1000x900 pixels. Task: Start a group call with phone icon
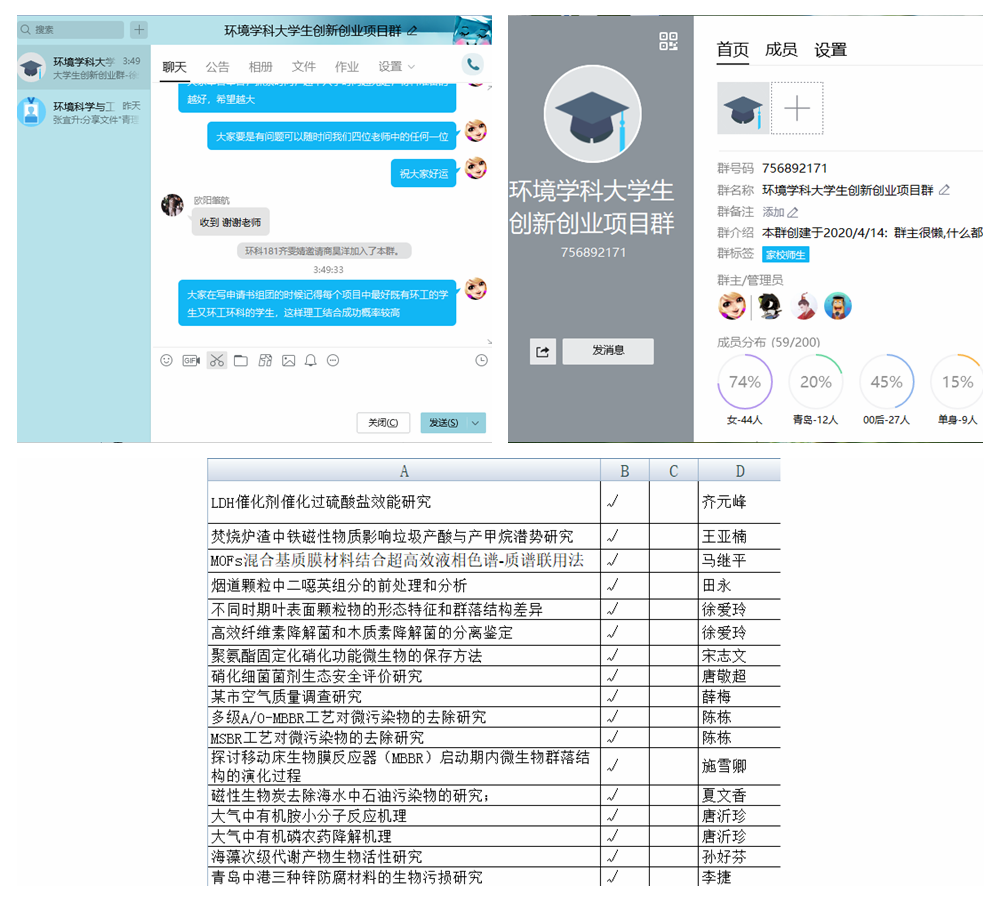[473, 65]
